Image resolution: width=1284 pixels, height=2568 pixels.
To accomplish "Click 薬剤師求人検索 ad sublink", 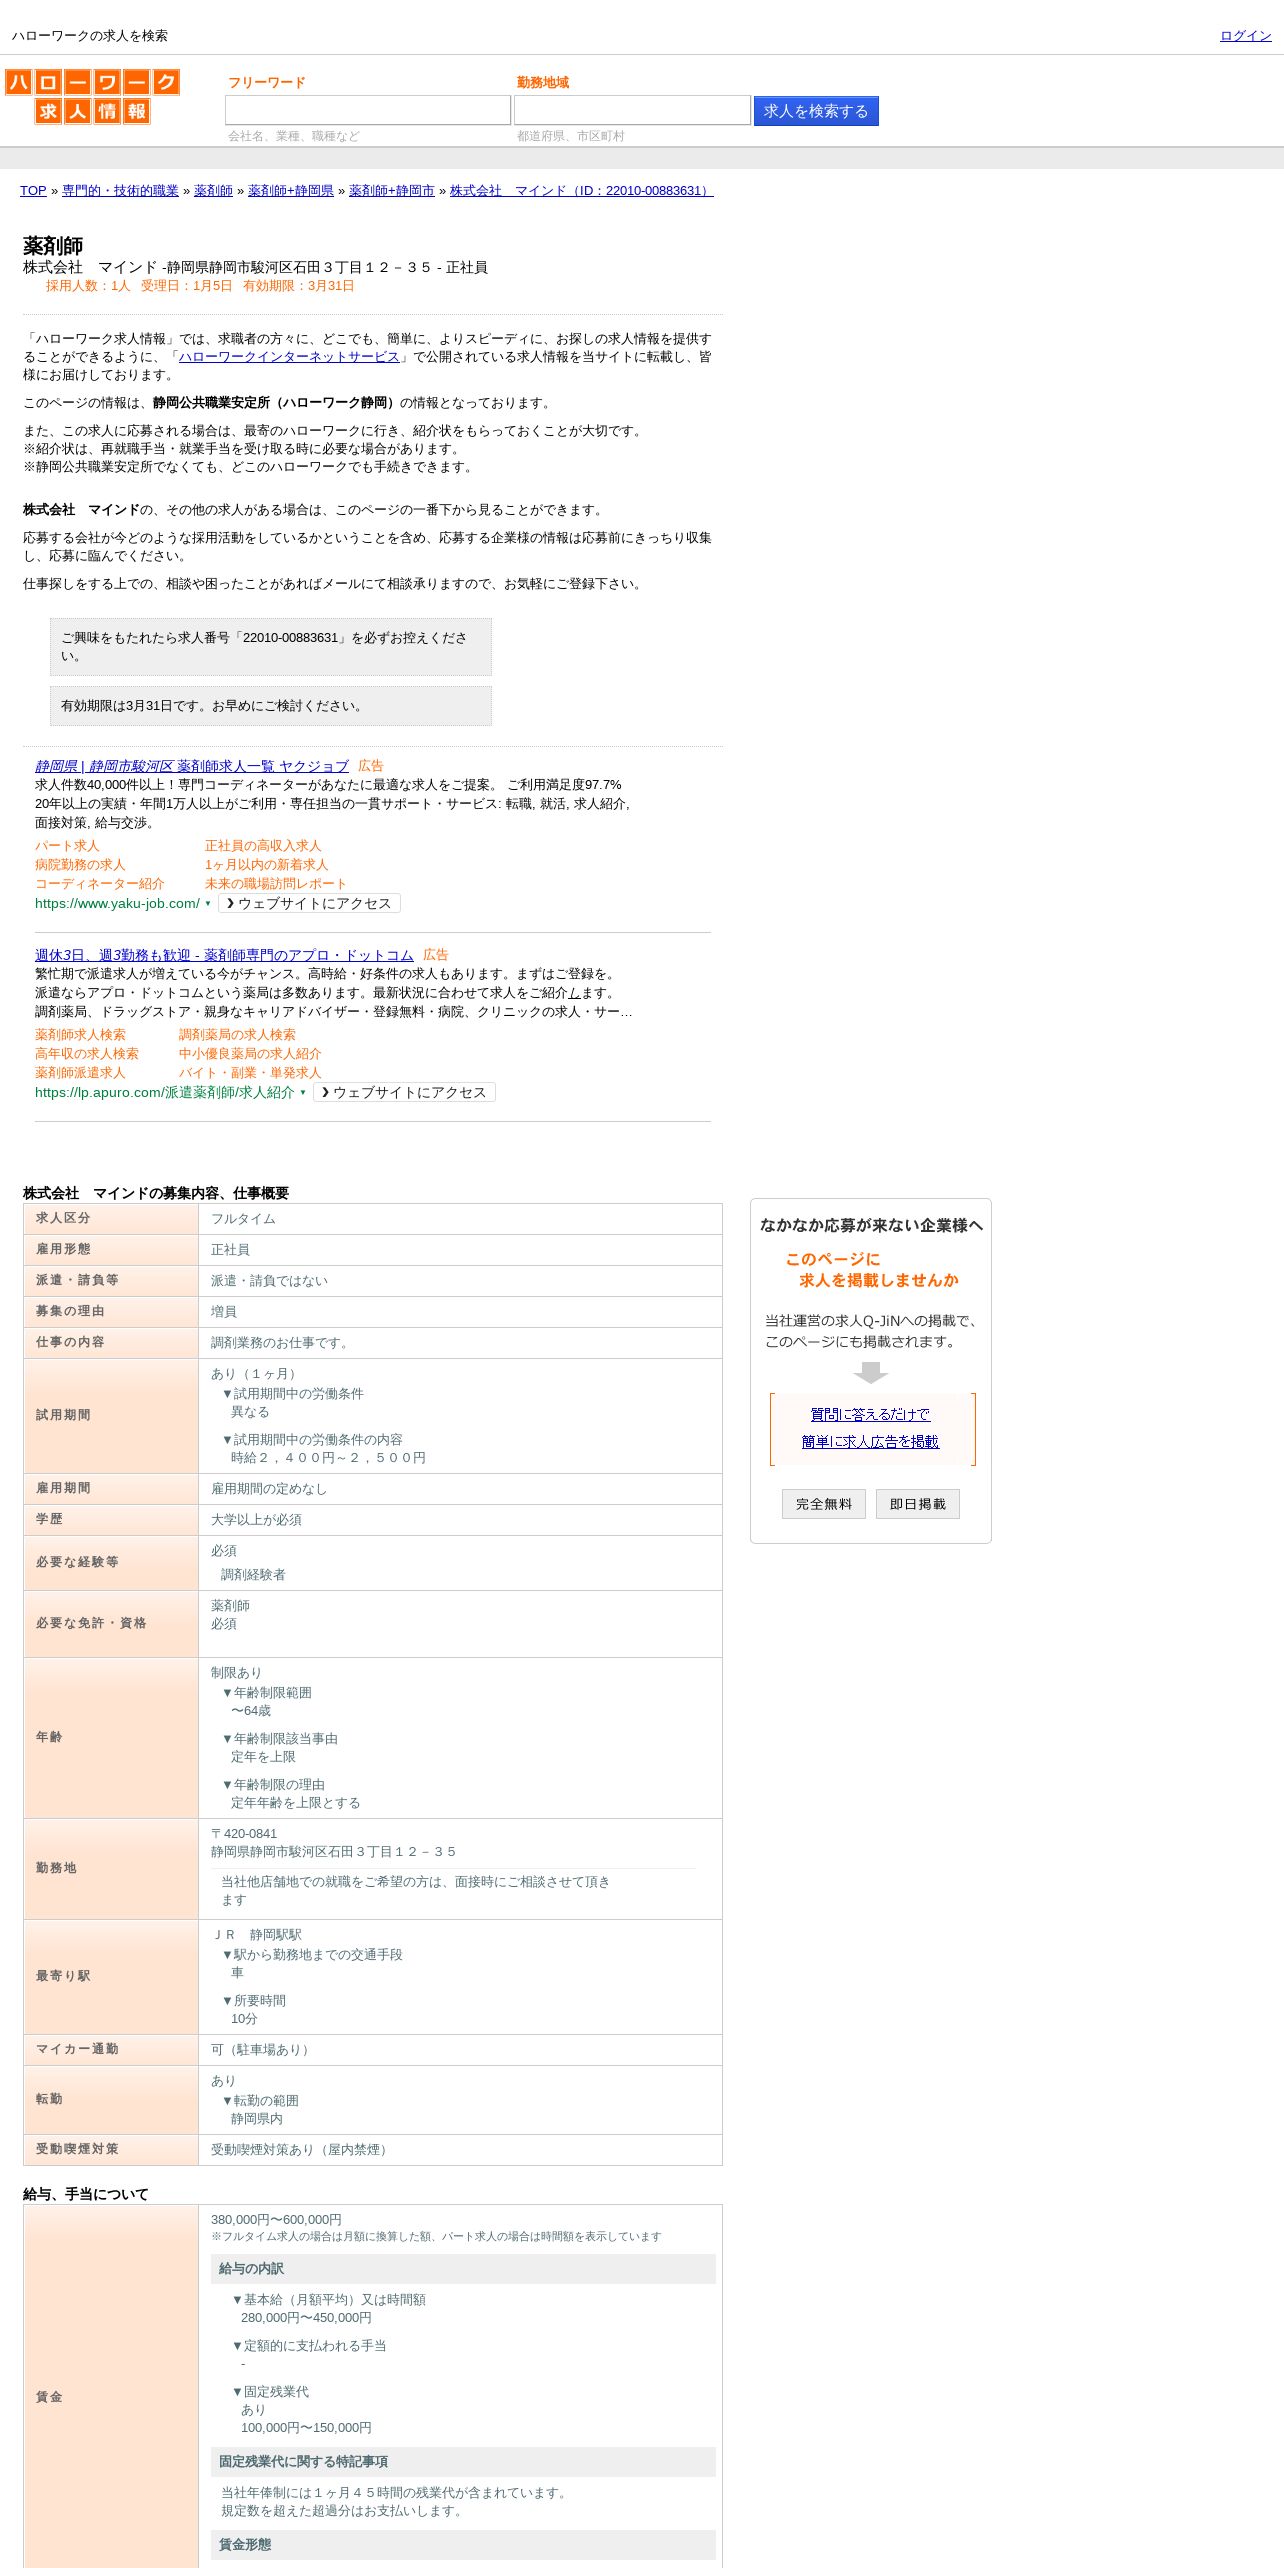I will [80, 1035].
